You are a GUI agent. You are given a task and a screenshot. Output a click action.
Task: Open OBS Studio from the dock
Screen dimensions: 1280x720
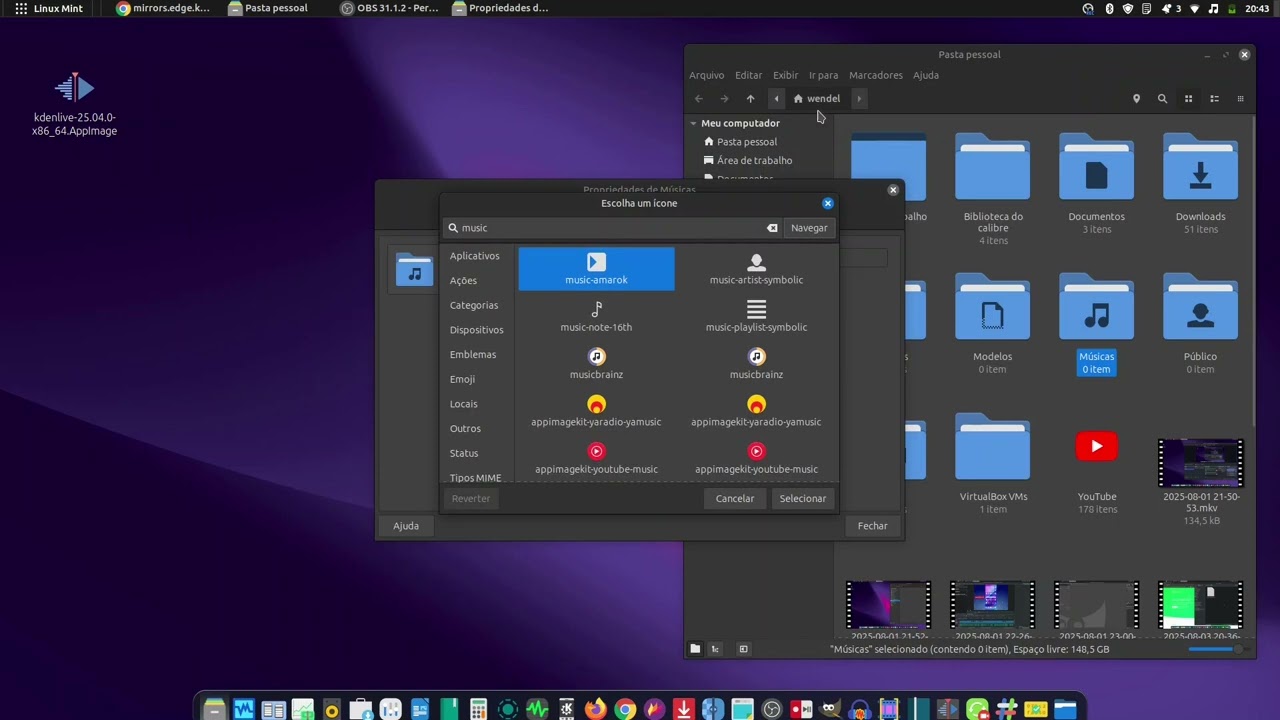click(772, 710)
